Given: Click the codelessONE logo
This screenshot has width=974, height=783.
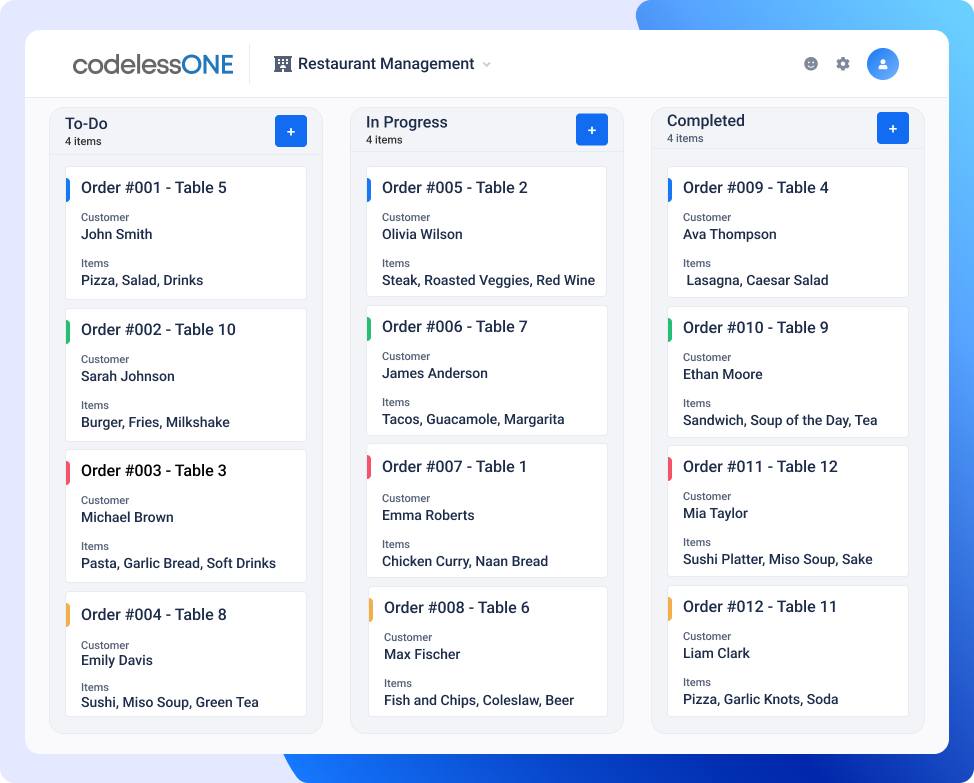Looking at the screenshot, I should (x=153, y=65).
